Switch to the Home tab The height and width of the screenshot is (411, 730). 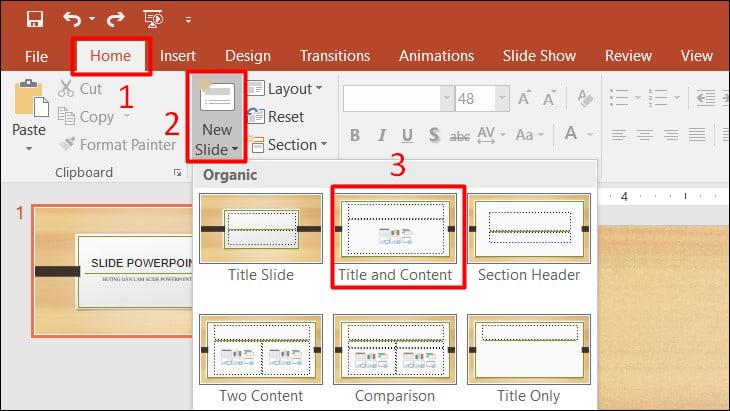click(x=110, y=56)
